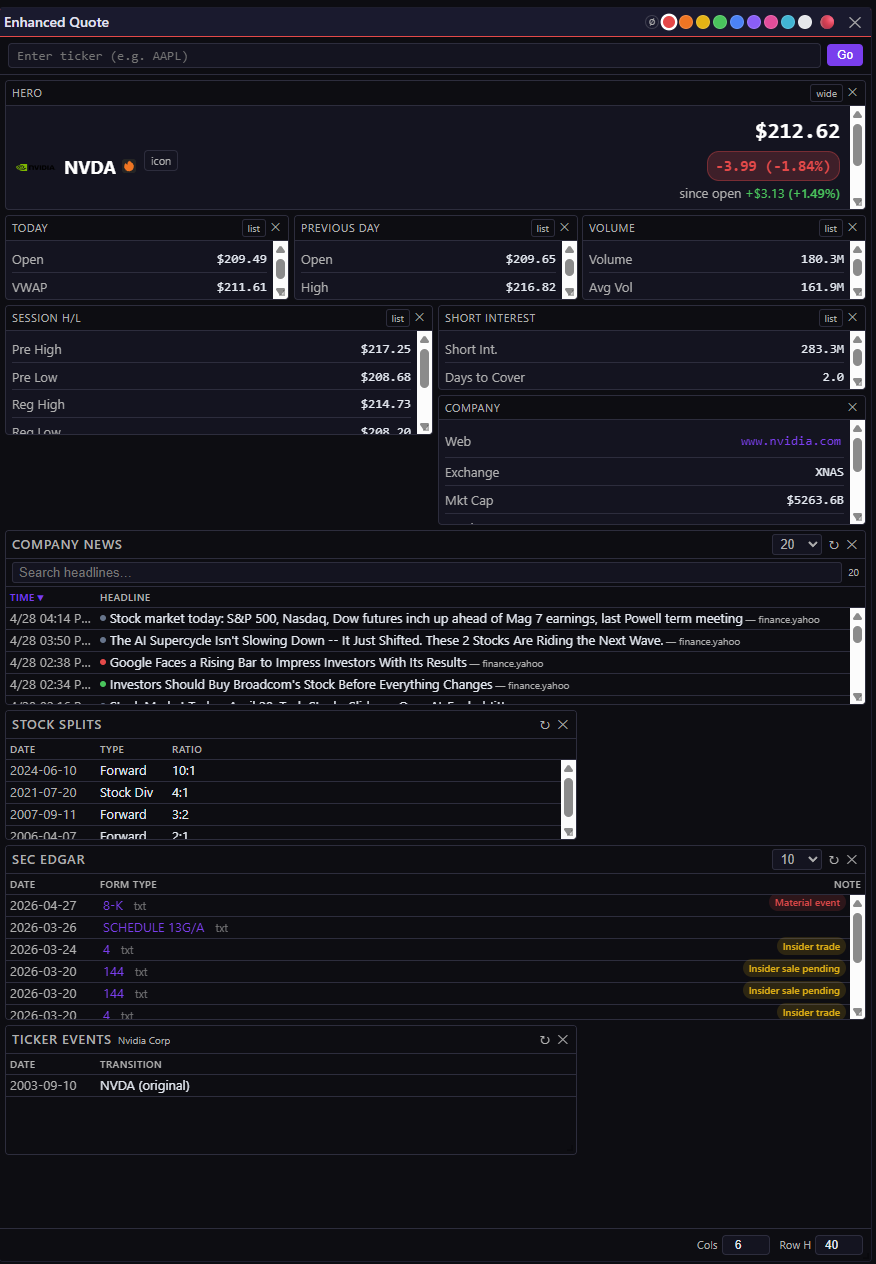
Task: Close the Short Interest panel
Action: click(852, 318)
